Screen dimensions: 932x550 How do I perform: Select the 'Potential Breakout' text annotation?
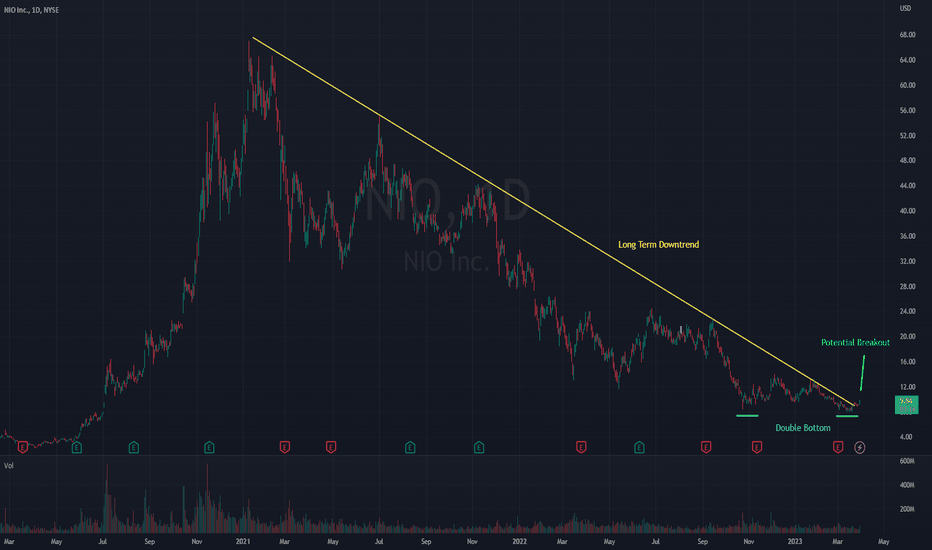[x=855, y=342]
